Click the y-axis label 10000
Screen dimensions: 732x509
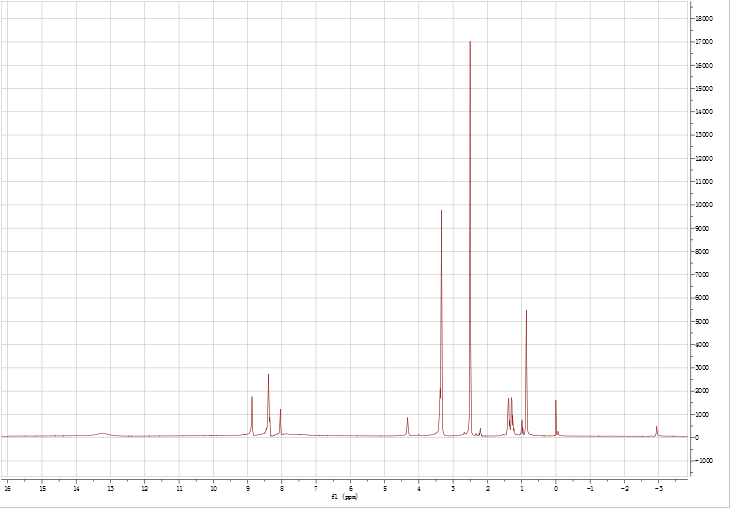(704, 205)
